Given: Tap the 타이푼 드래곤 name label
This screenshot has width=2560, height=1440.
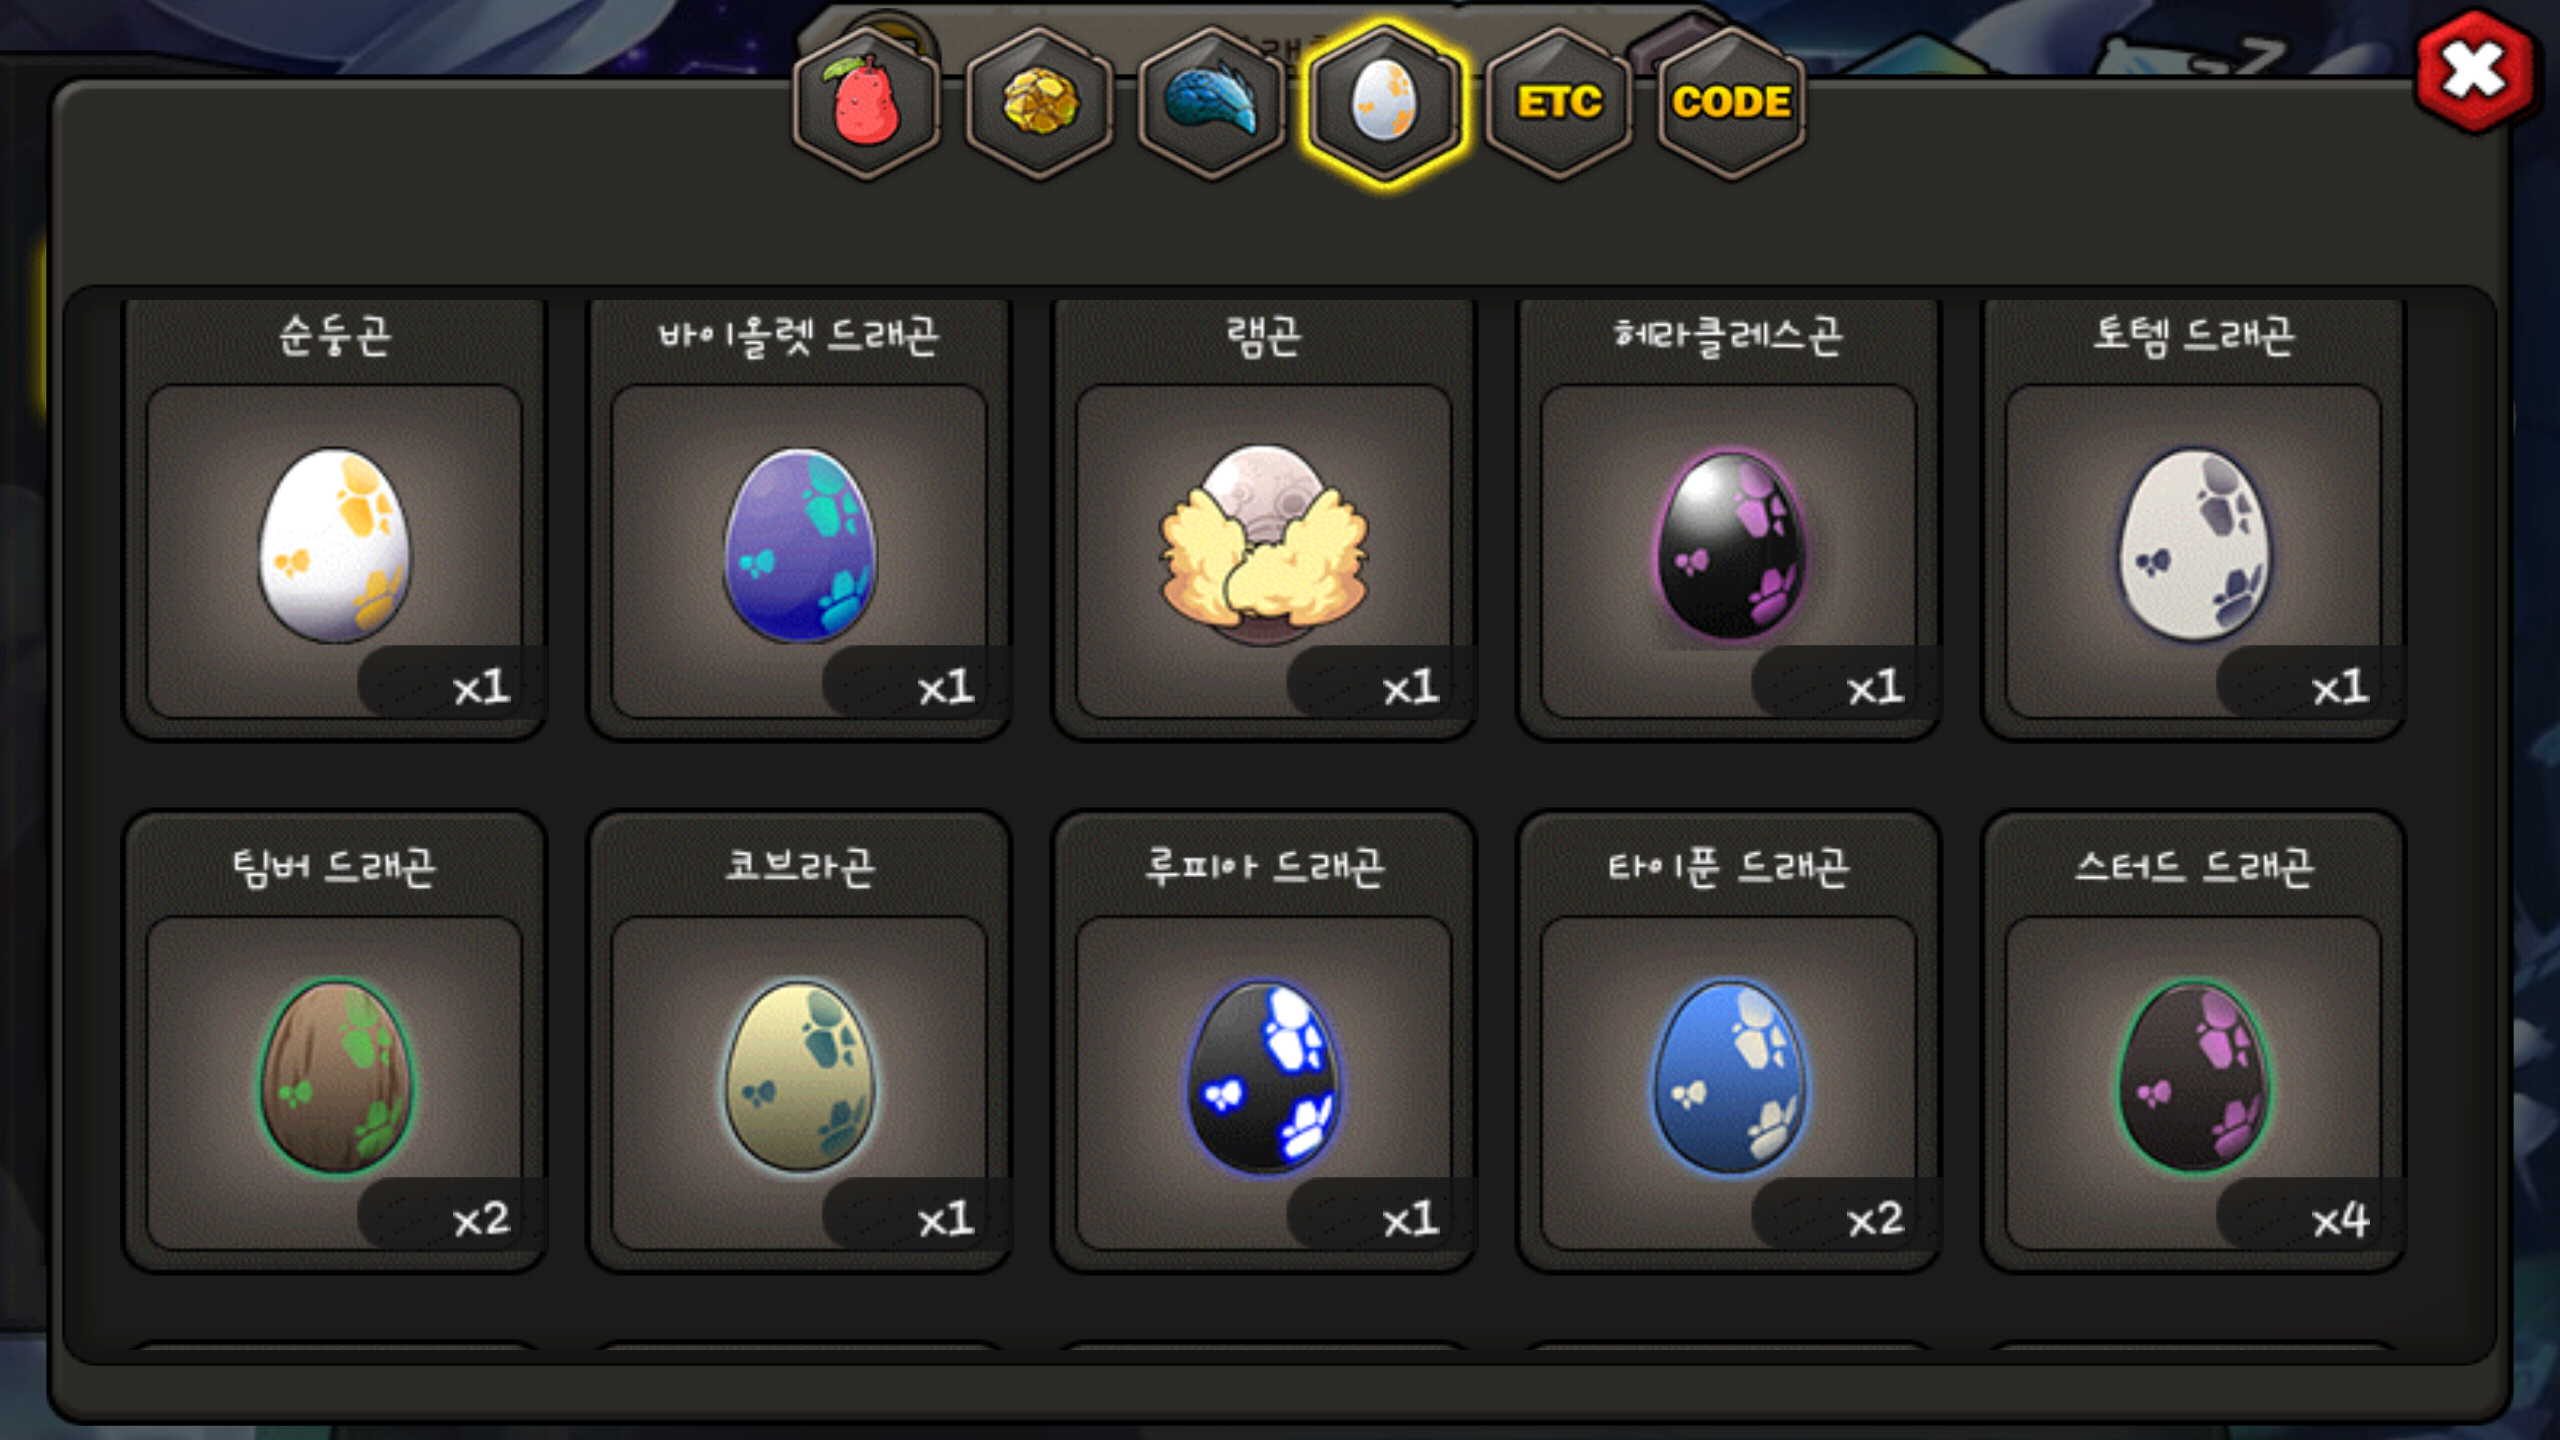Looking at the screenshot, I should tap(1729, 867).
